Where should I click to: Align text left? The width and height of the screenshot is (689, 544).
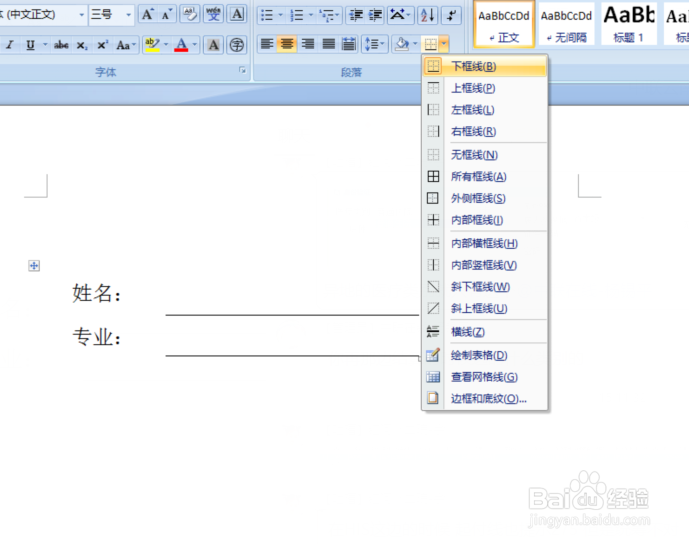pos(267,44)
